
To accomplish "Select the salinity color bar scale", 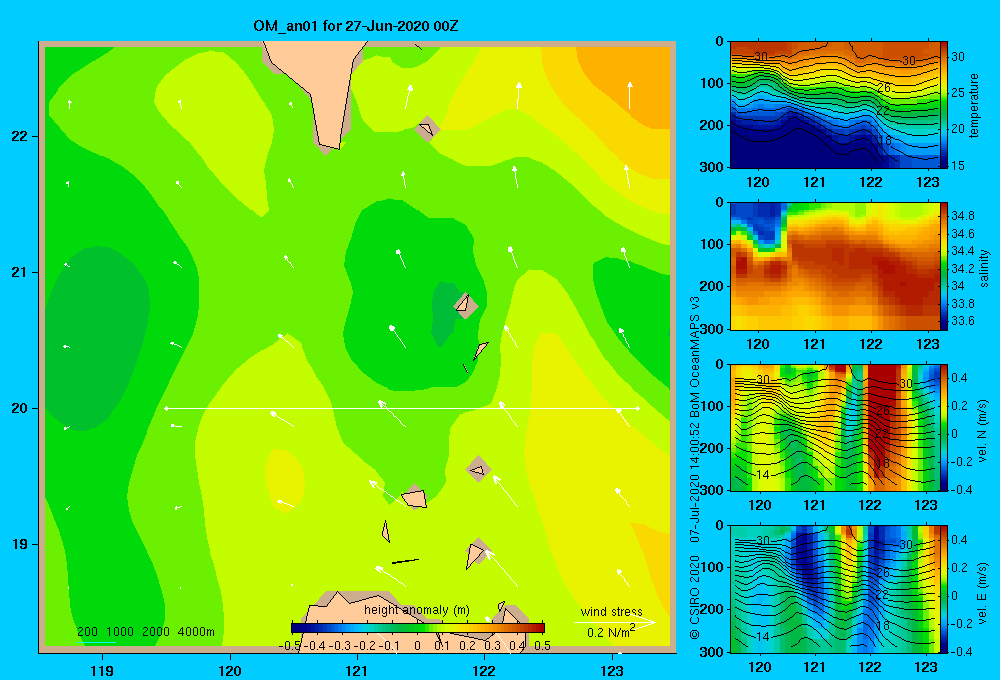I will click(x=945, y=266).
